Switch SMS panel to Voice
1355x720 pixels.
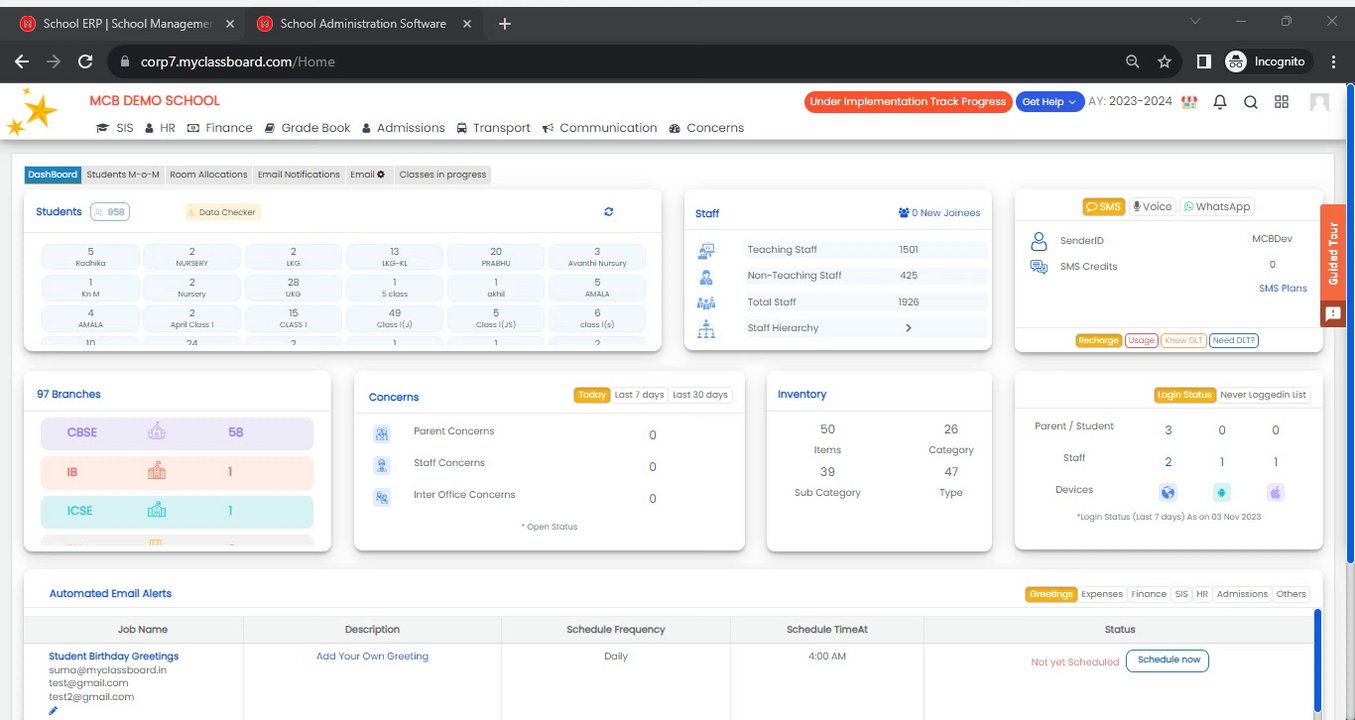(x=1151, y=206)
